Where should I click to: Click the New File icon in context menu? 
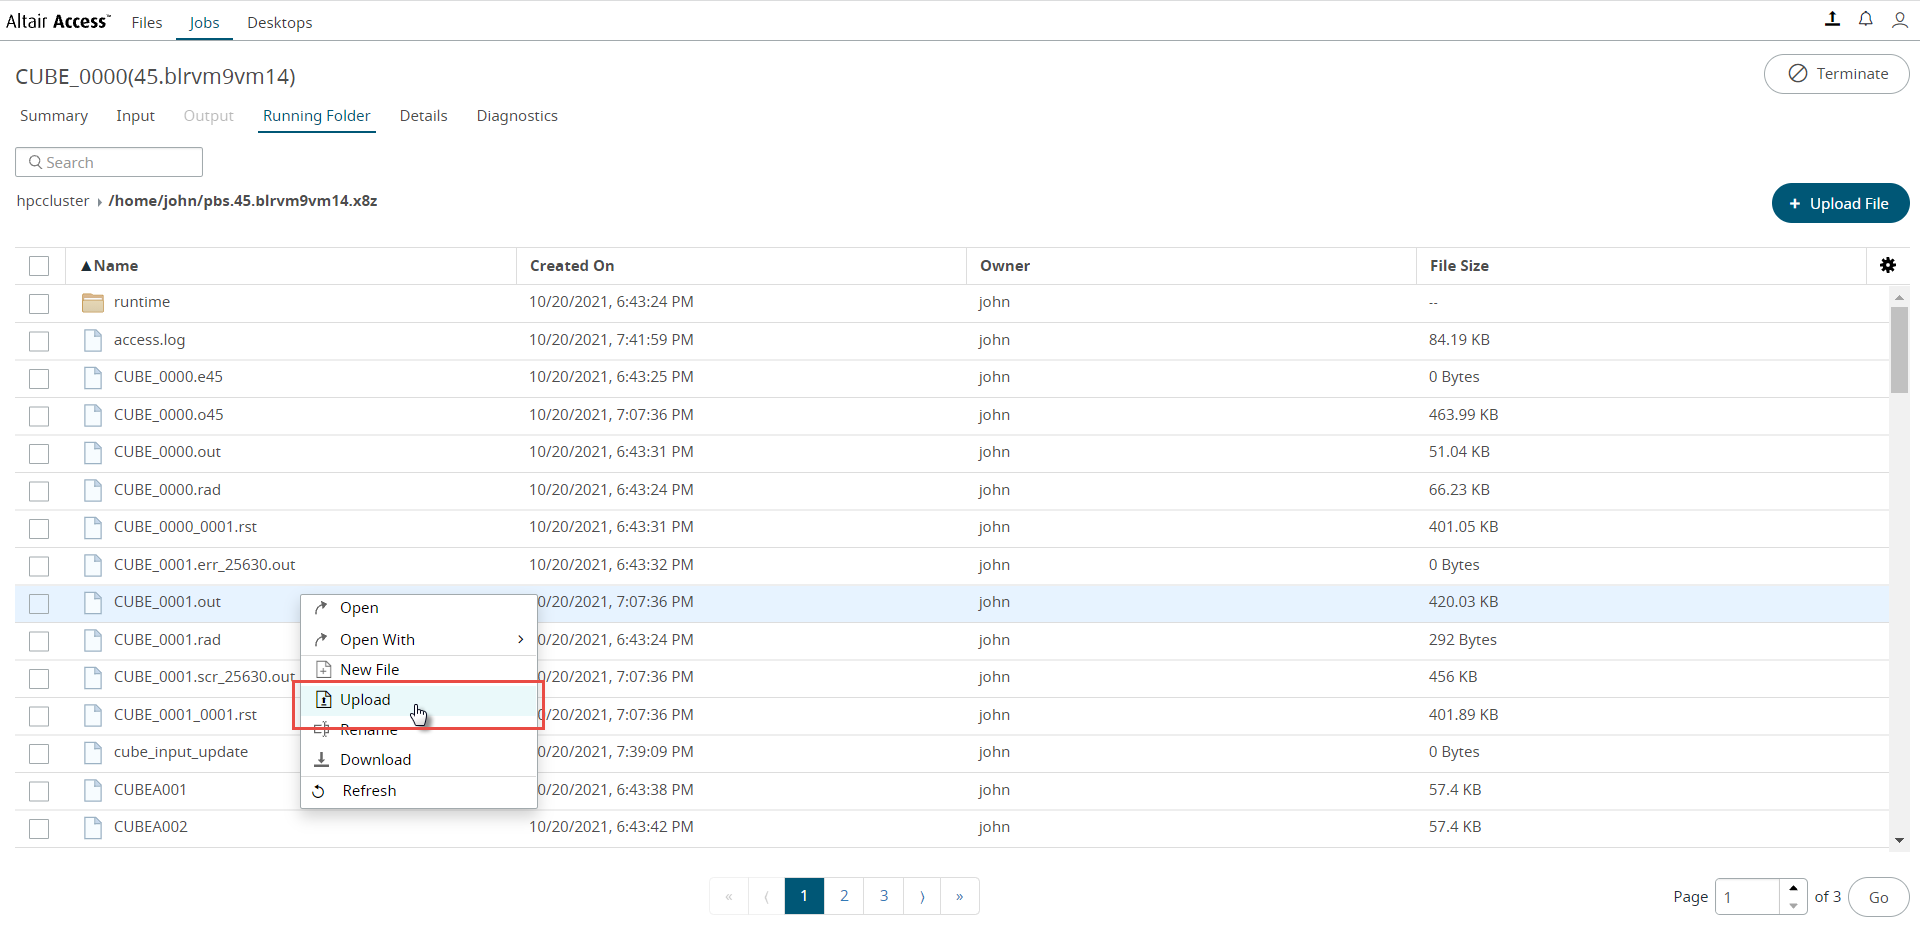pos(323,669)
